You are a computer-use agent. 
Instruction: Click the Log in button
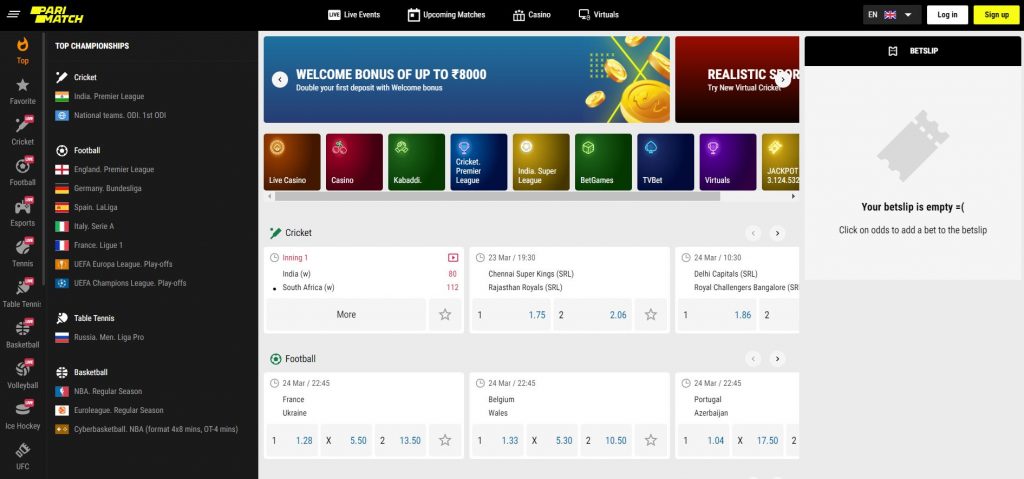(947, 14)
